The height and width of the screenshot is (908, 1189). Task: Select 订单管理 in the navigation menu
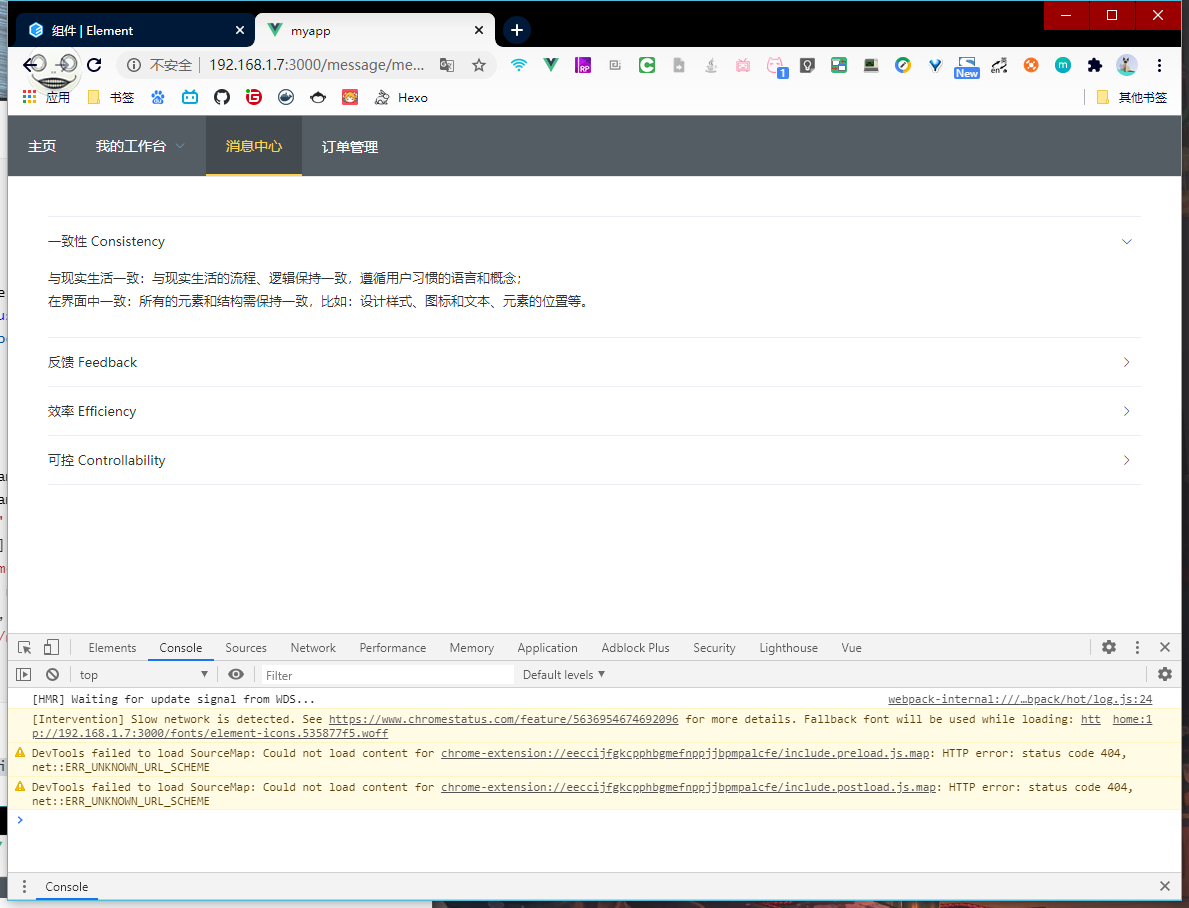click(350, 147)
